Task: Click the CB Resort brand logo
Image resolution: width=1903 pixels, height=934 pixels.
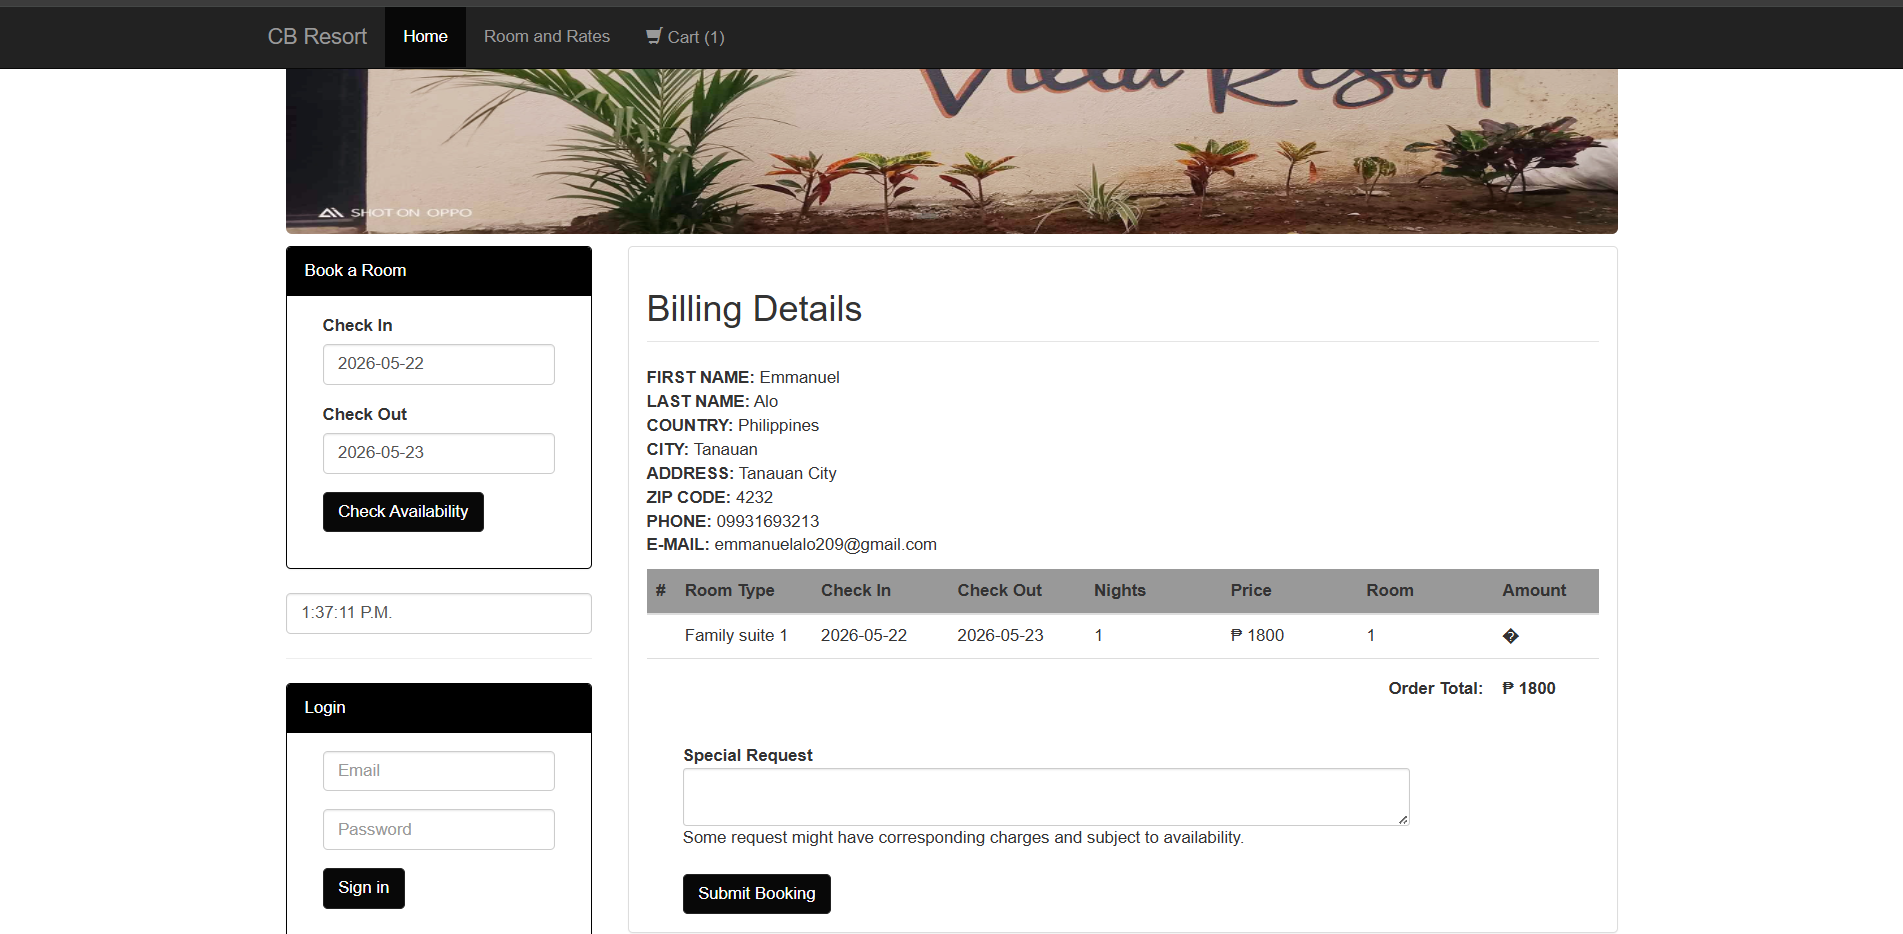Action: (317, 37)
